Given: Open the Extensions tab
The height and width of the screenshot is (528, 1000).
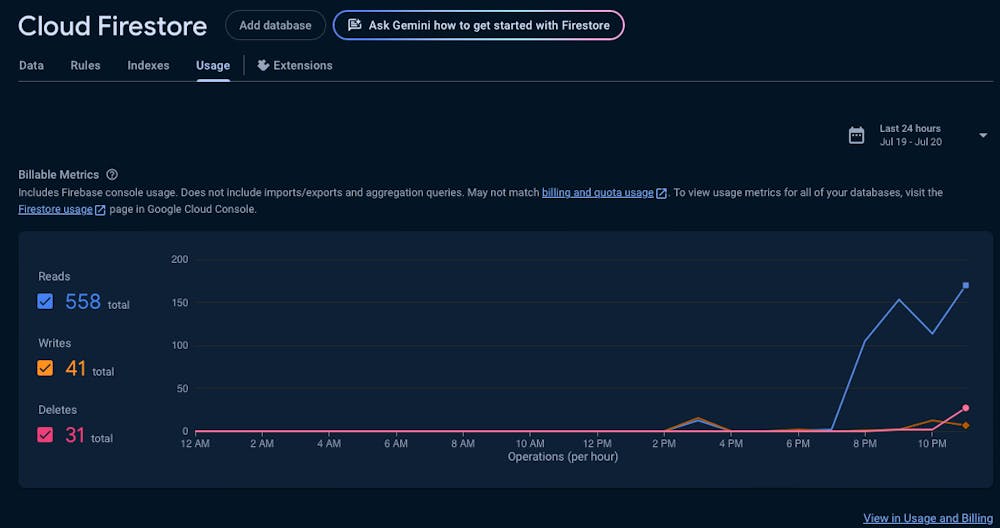Looking at the screenshot, I should pyautogui.click(x=295, y=65).
